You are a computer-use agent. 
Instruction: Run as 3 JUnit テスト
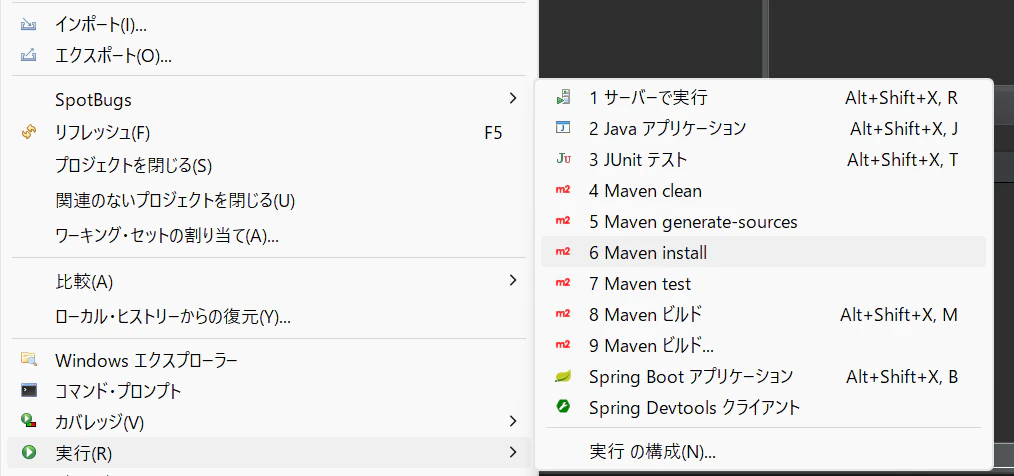(764, 159)
